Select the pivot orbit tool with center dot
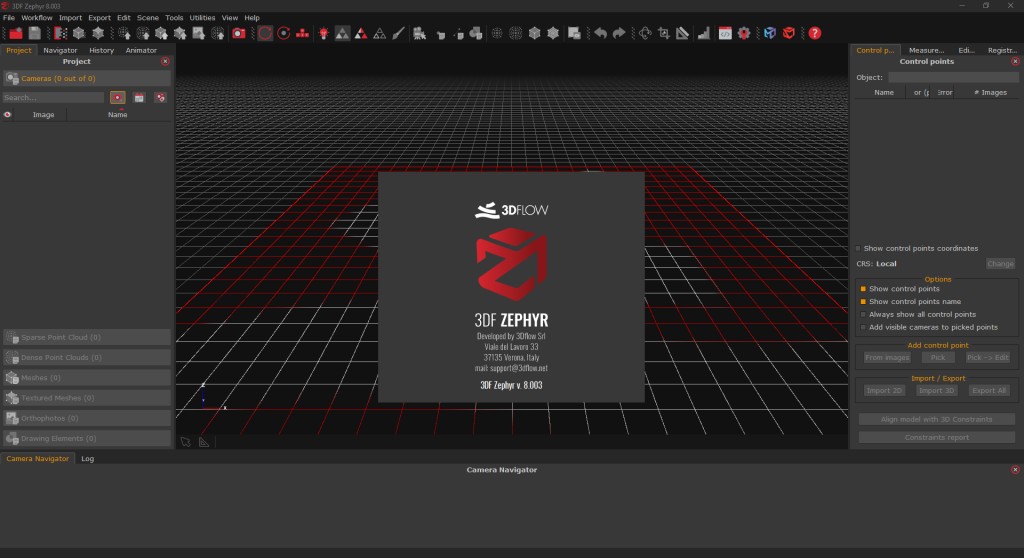Screen dimensions: 1024x558 pyautogui.click(x=283, y=33)
